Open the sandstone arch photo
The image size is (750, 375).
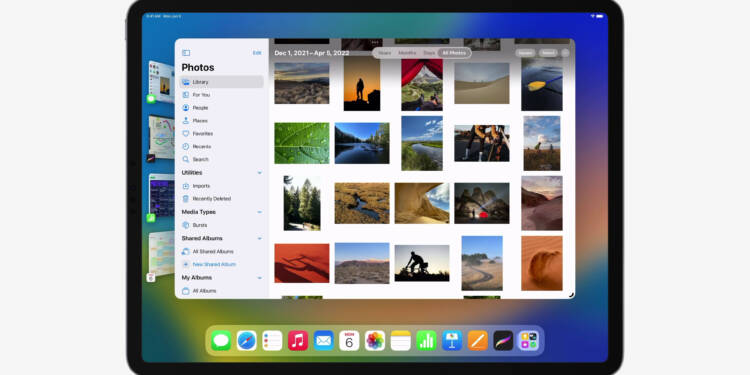(422, 203)
